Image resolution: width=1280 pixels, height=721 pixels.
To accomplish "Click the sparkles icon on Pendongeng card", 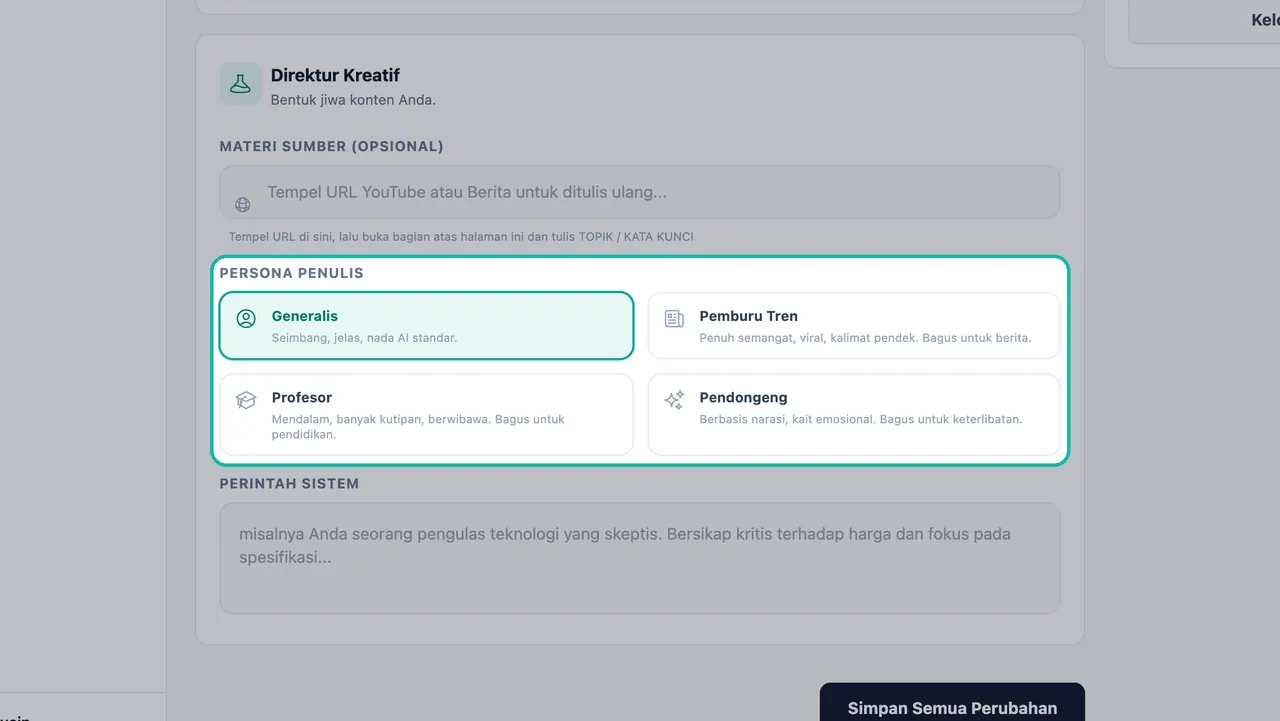I will click(674, 400).
